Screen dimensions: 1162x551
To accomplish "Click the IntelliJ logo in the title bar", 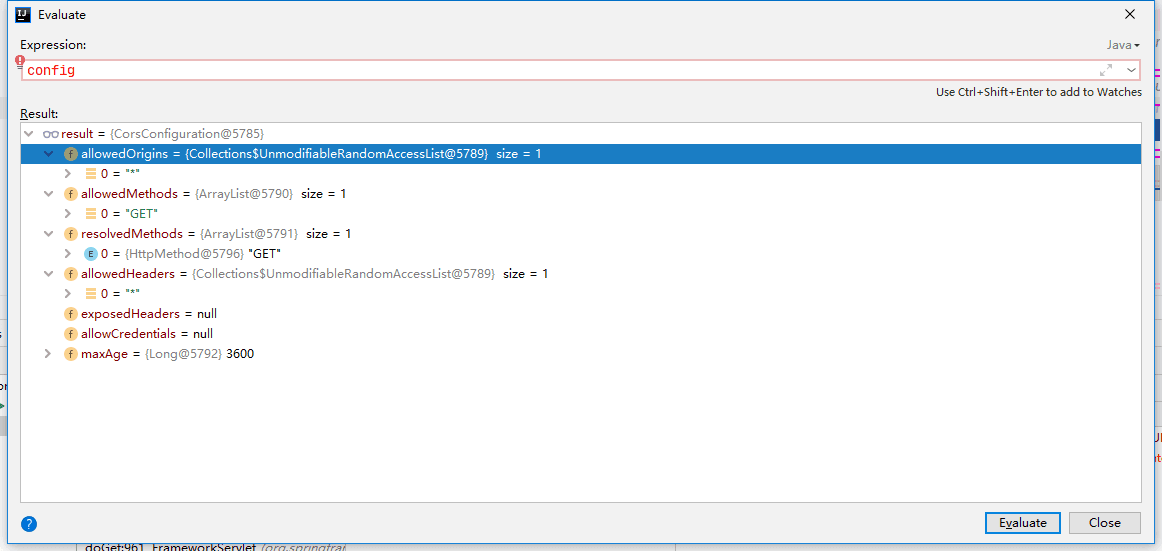I will [23, 14].
